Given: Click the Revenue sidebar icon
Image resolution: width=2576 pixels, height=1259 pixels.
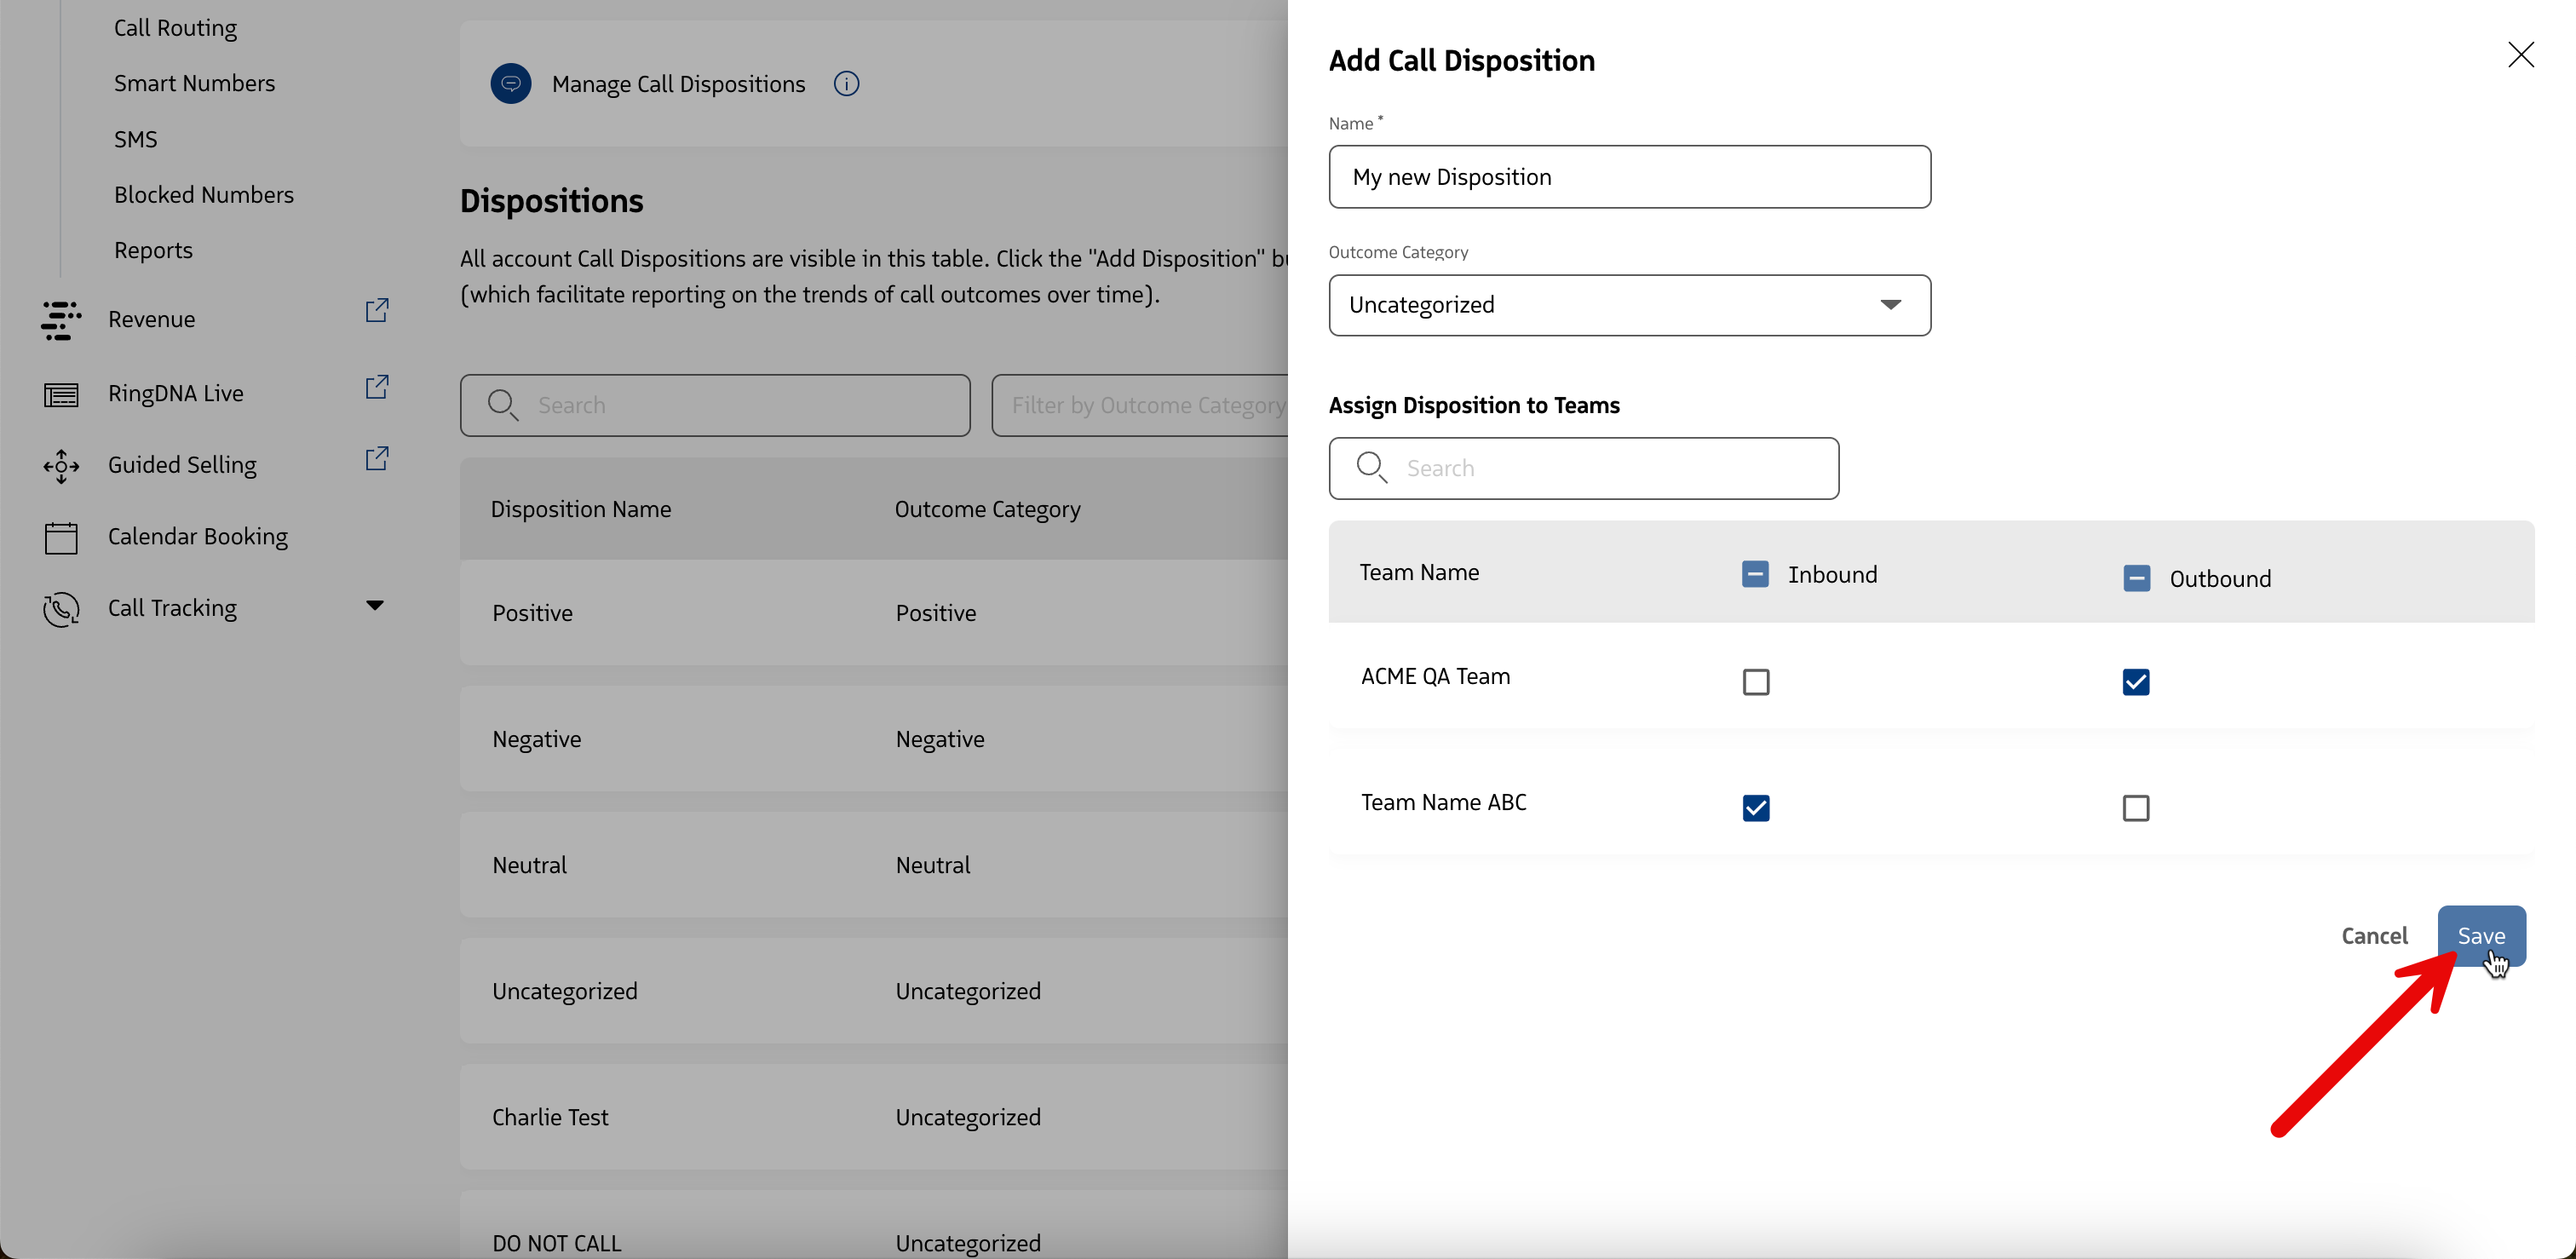Looking at the screenshot, I should [x=61, y=320].
